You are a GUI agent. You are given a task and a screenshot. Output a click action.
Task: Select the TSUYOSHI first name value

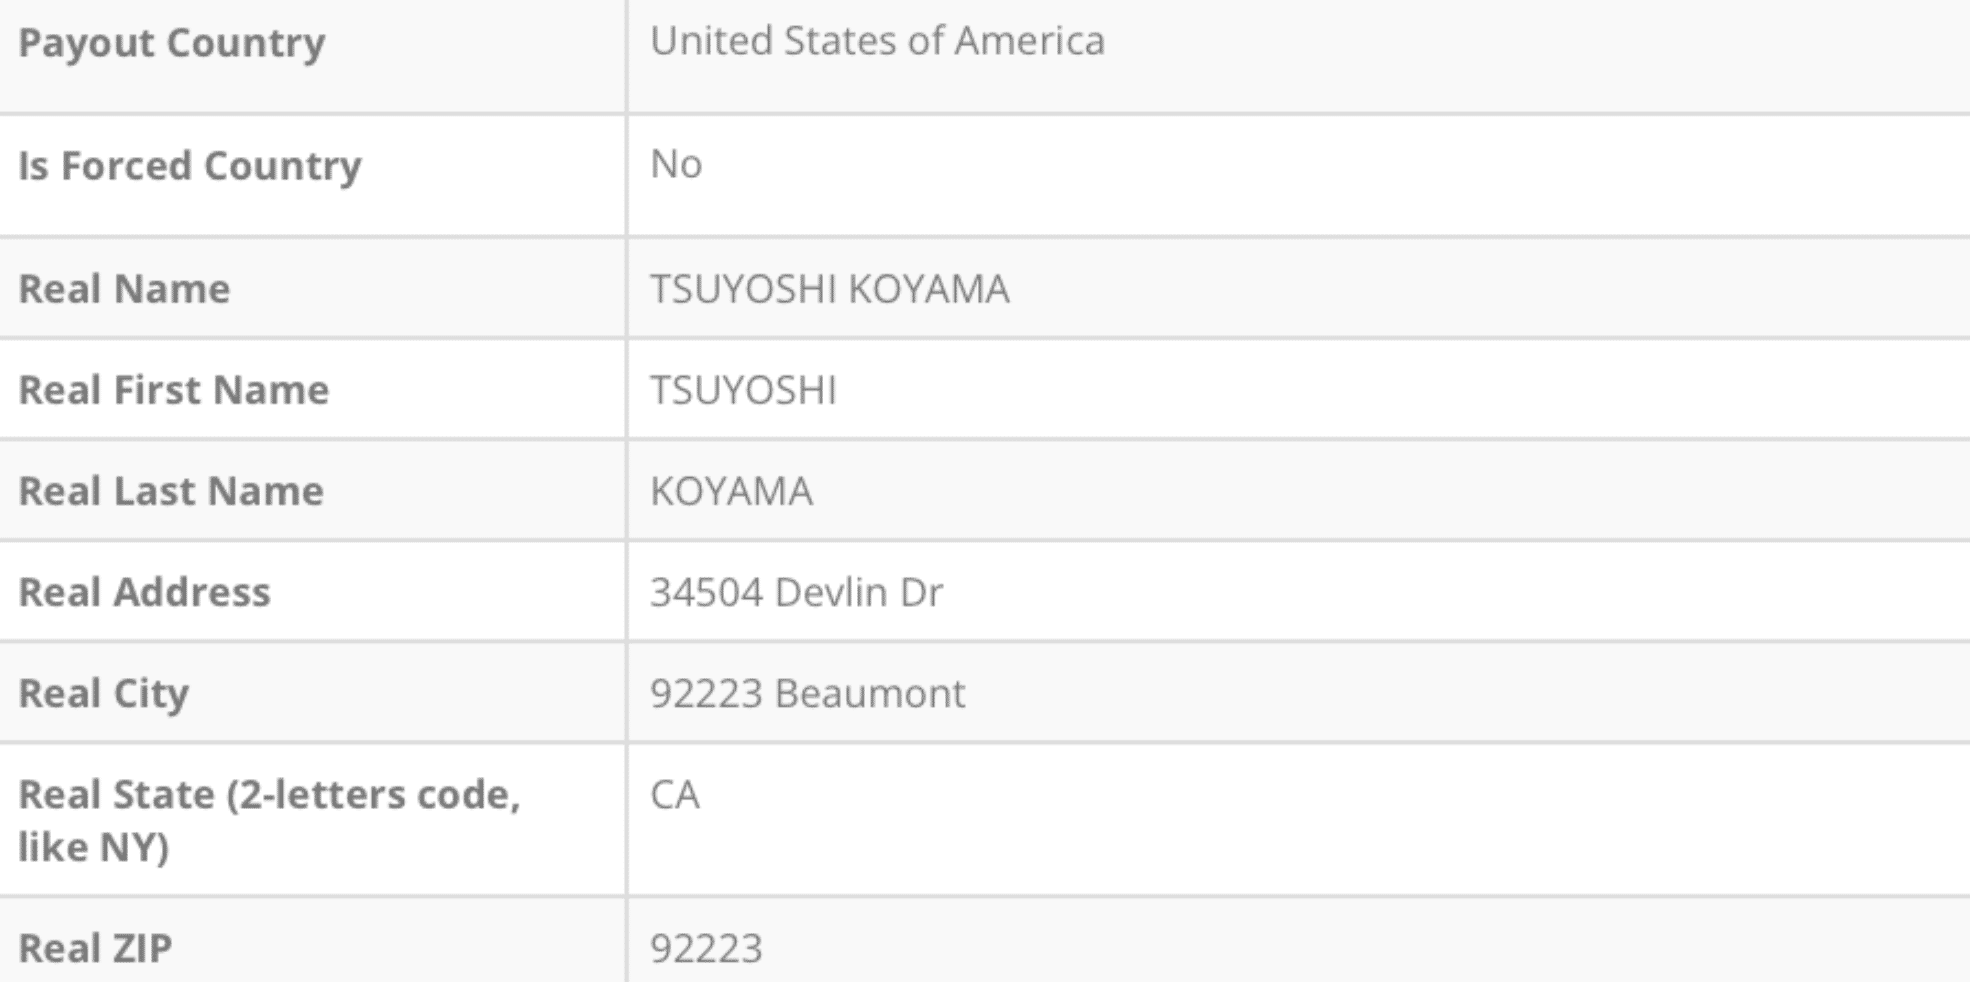[x=743, y=390]
